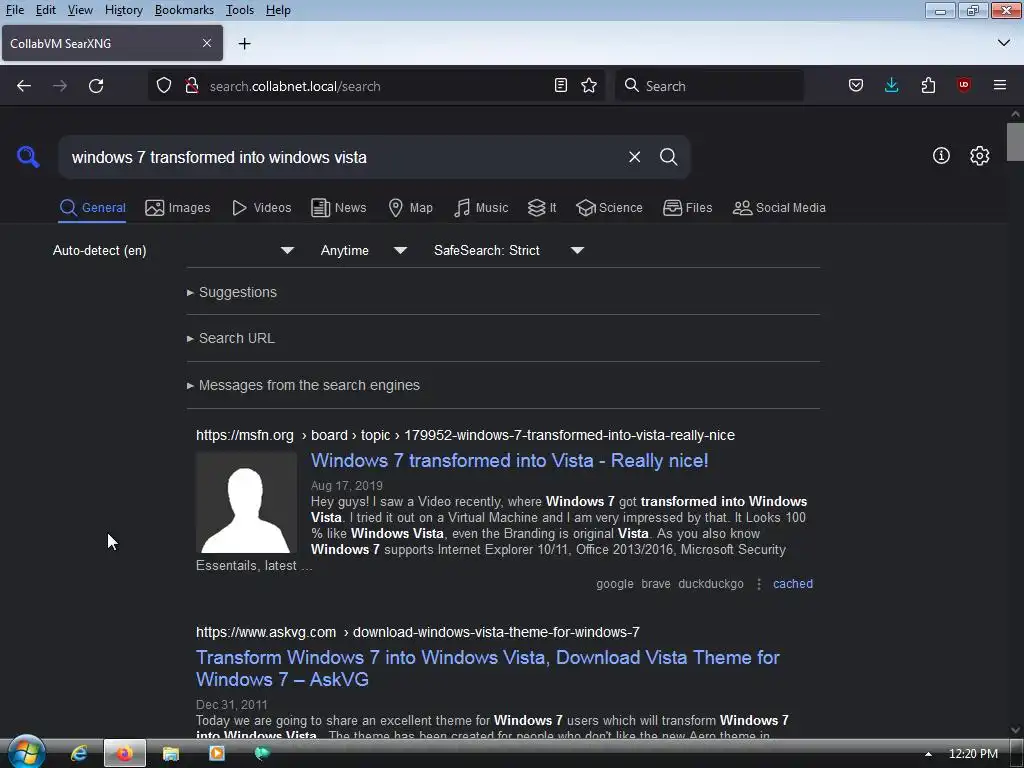Switch to Videos category

(x=262, y=208)
